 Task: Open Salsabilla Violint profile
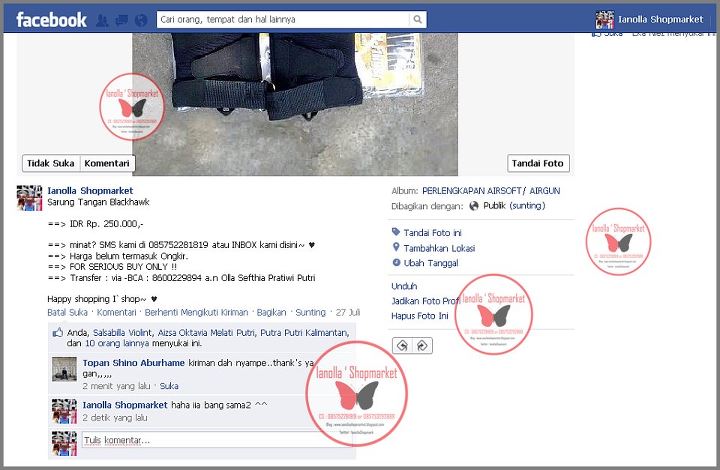point(122,333)
